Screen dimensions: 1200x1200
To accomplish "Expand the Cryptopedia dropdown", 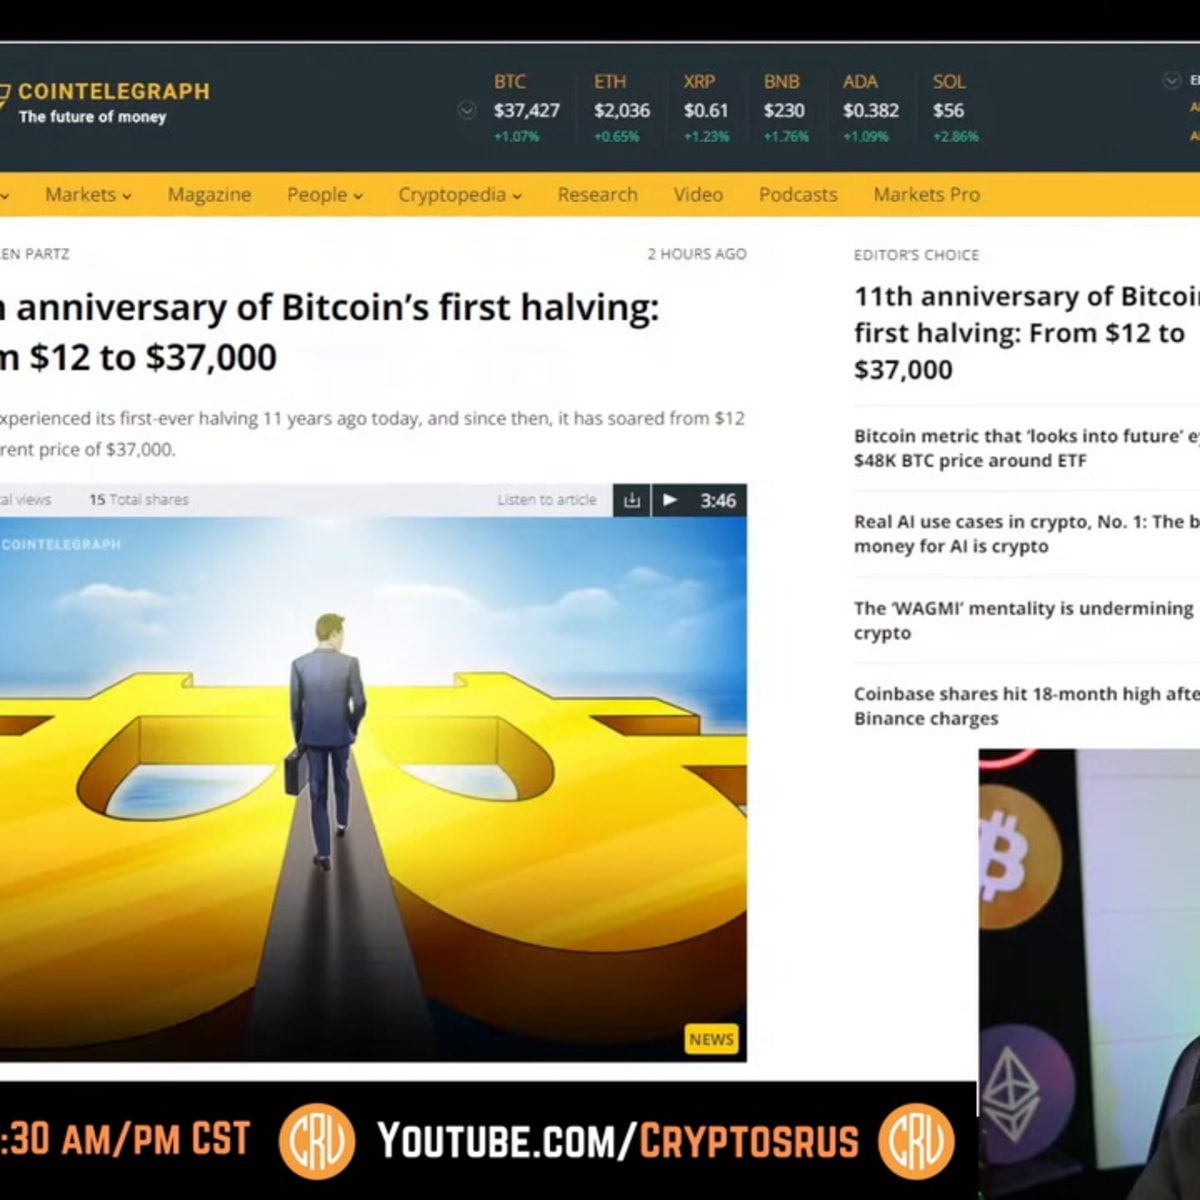I will point(460,195).
